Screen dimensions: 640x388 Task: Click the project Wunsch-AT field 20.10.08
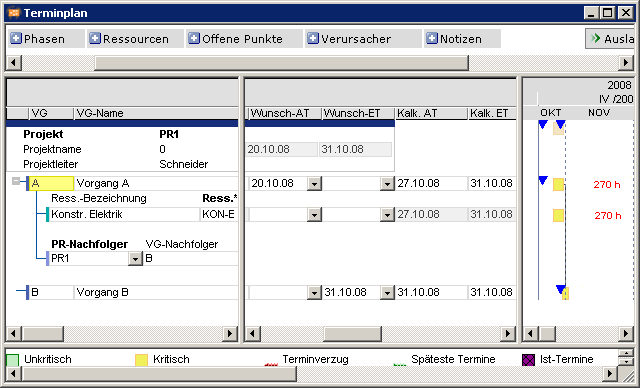282,149
